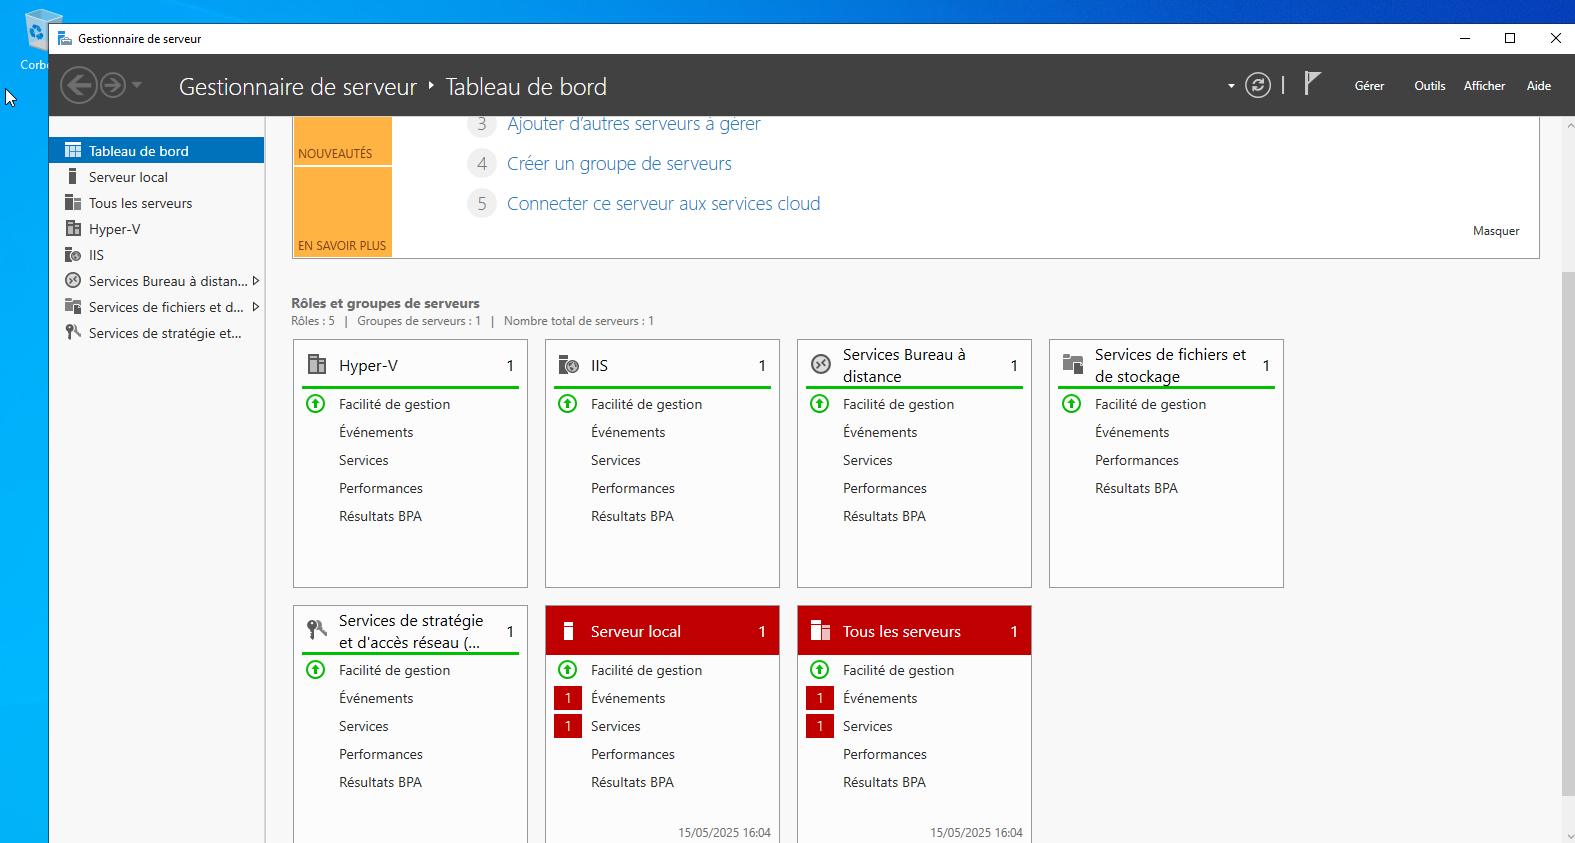The height and width of the screenshot is (843, 1575).
Task: Click the forward navigation arrow
Action: point(113,85)
